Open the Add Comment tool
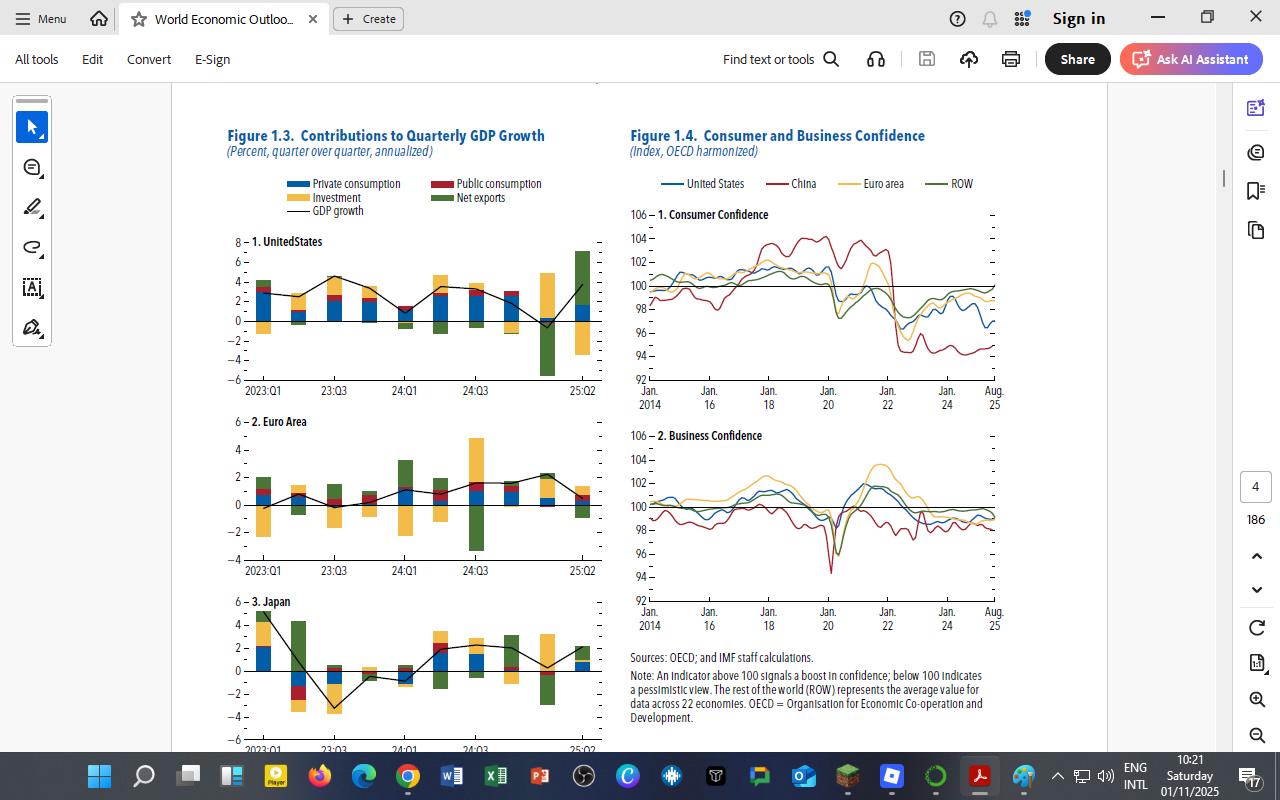 [x=32, y=167]
